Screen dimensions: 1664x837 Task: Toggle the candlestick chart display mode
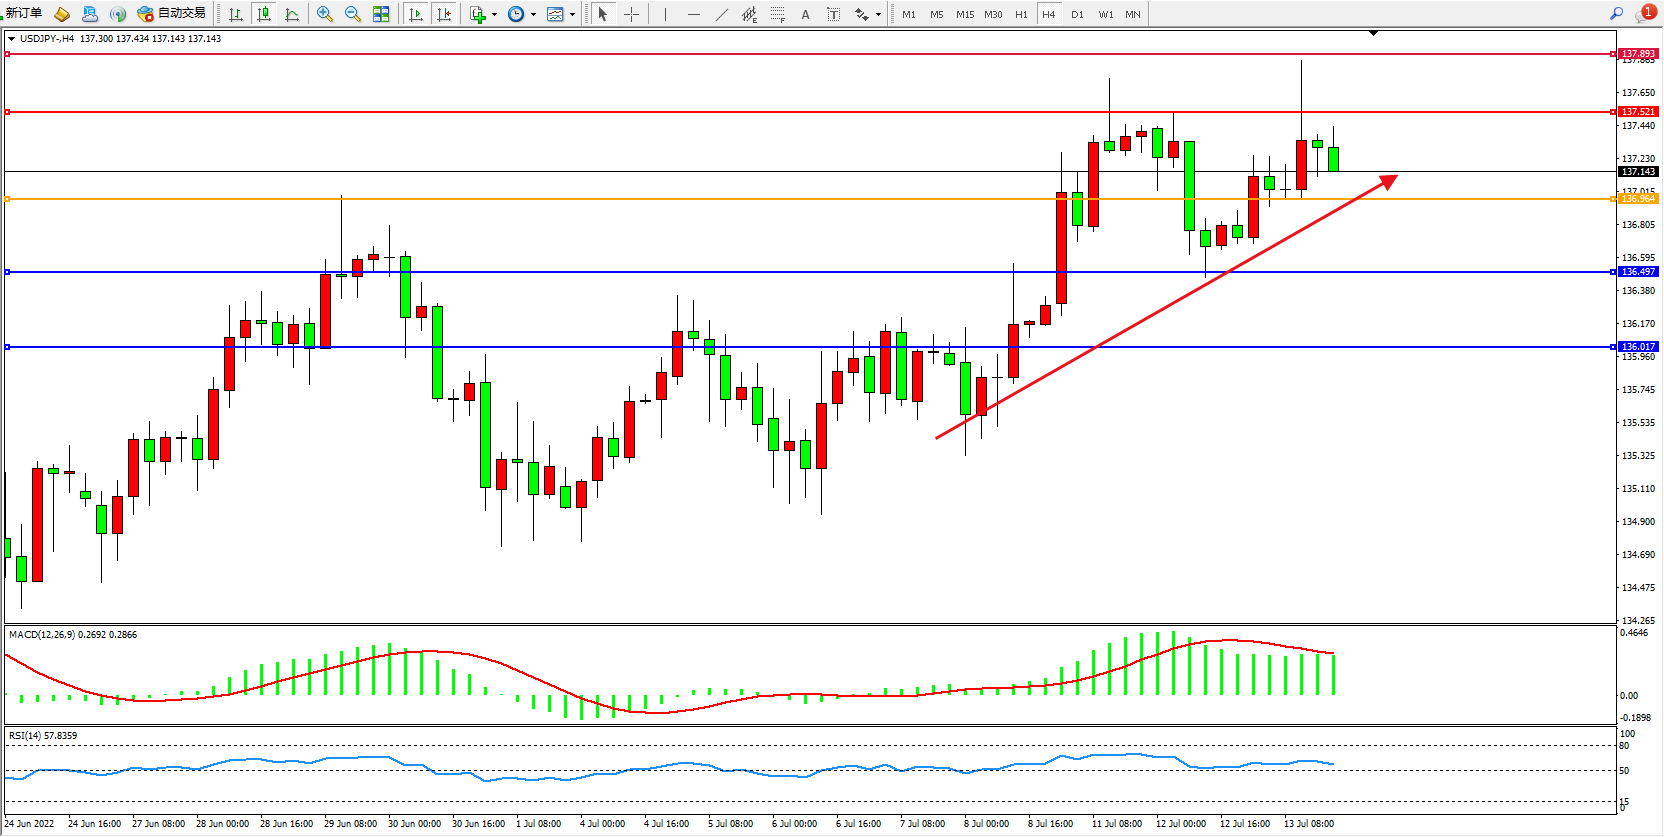(264, 14)
